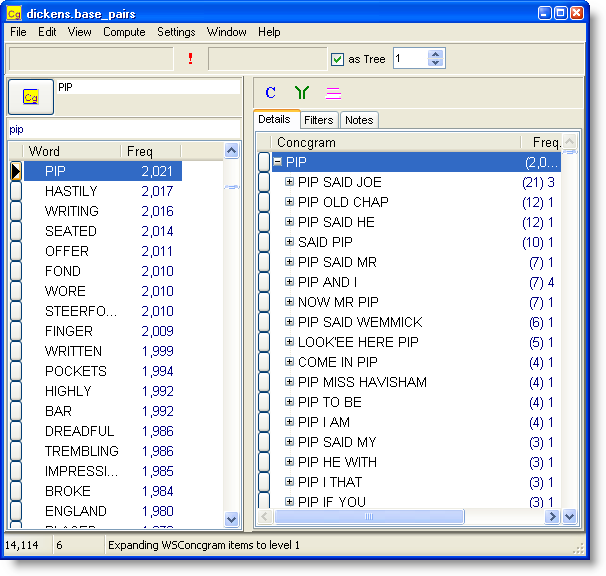The image size is (606, 576).
Task: Select the SEATED row in word list
Action: (103, 231)
